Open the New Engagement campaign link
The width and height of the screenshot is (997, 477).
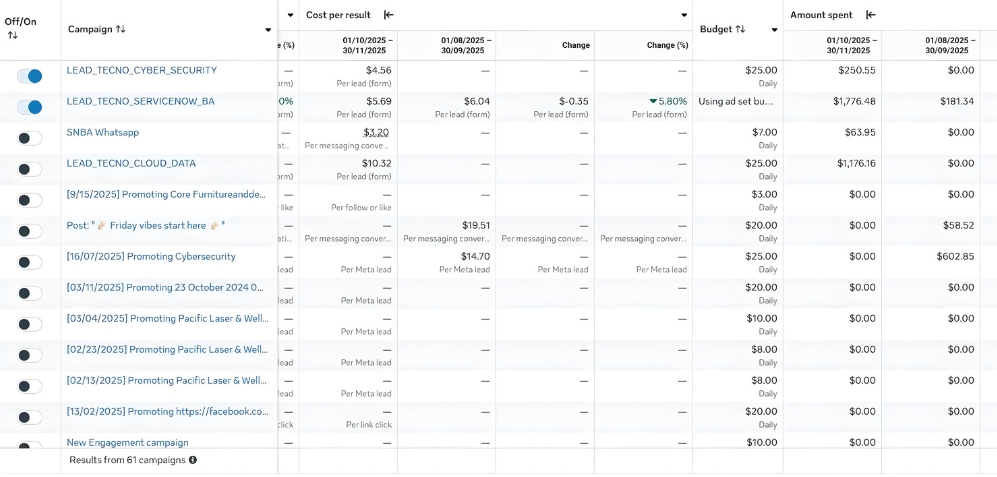click(x=127, y=442)
